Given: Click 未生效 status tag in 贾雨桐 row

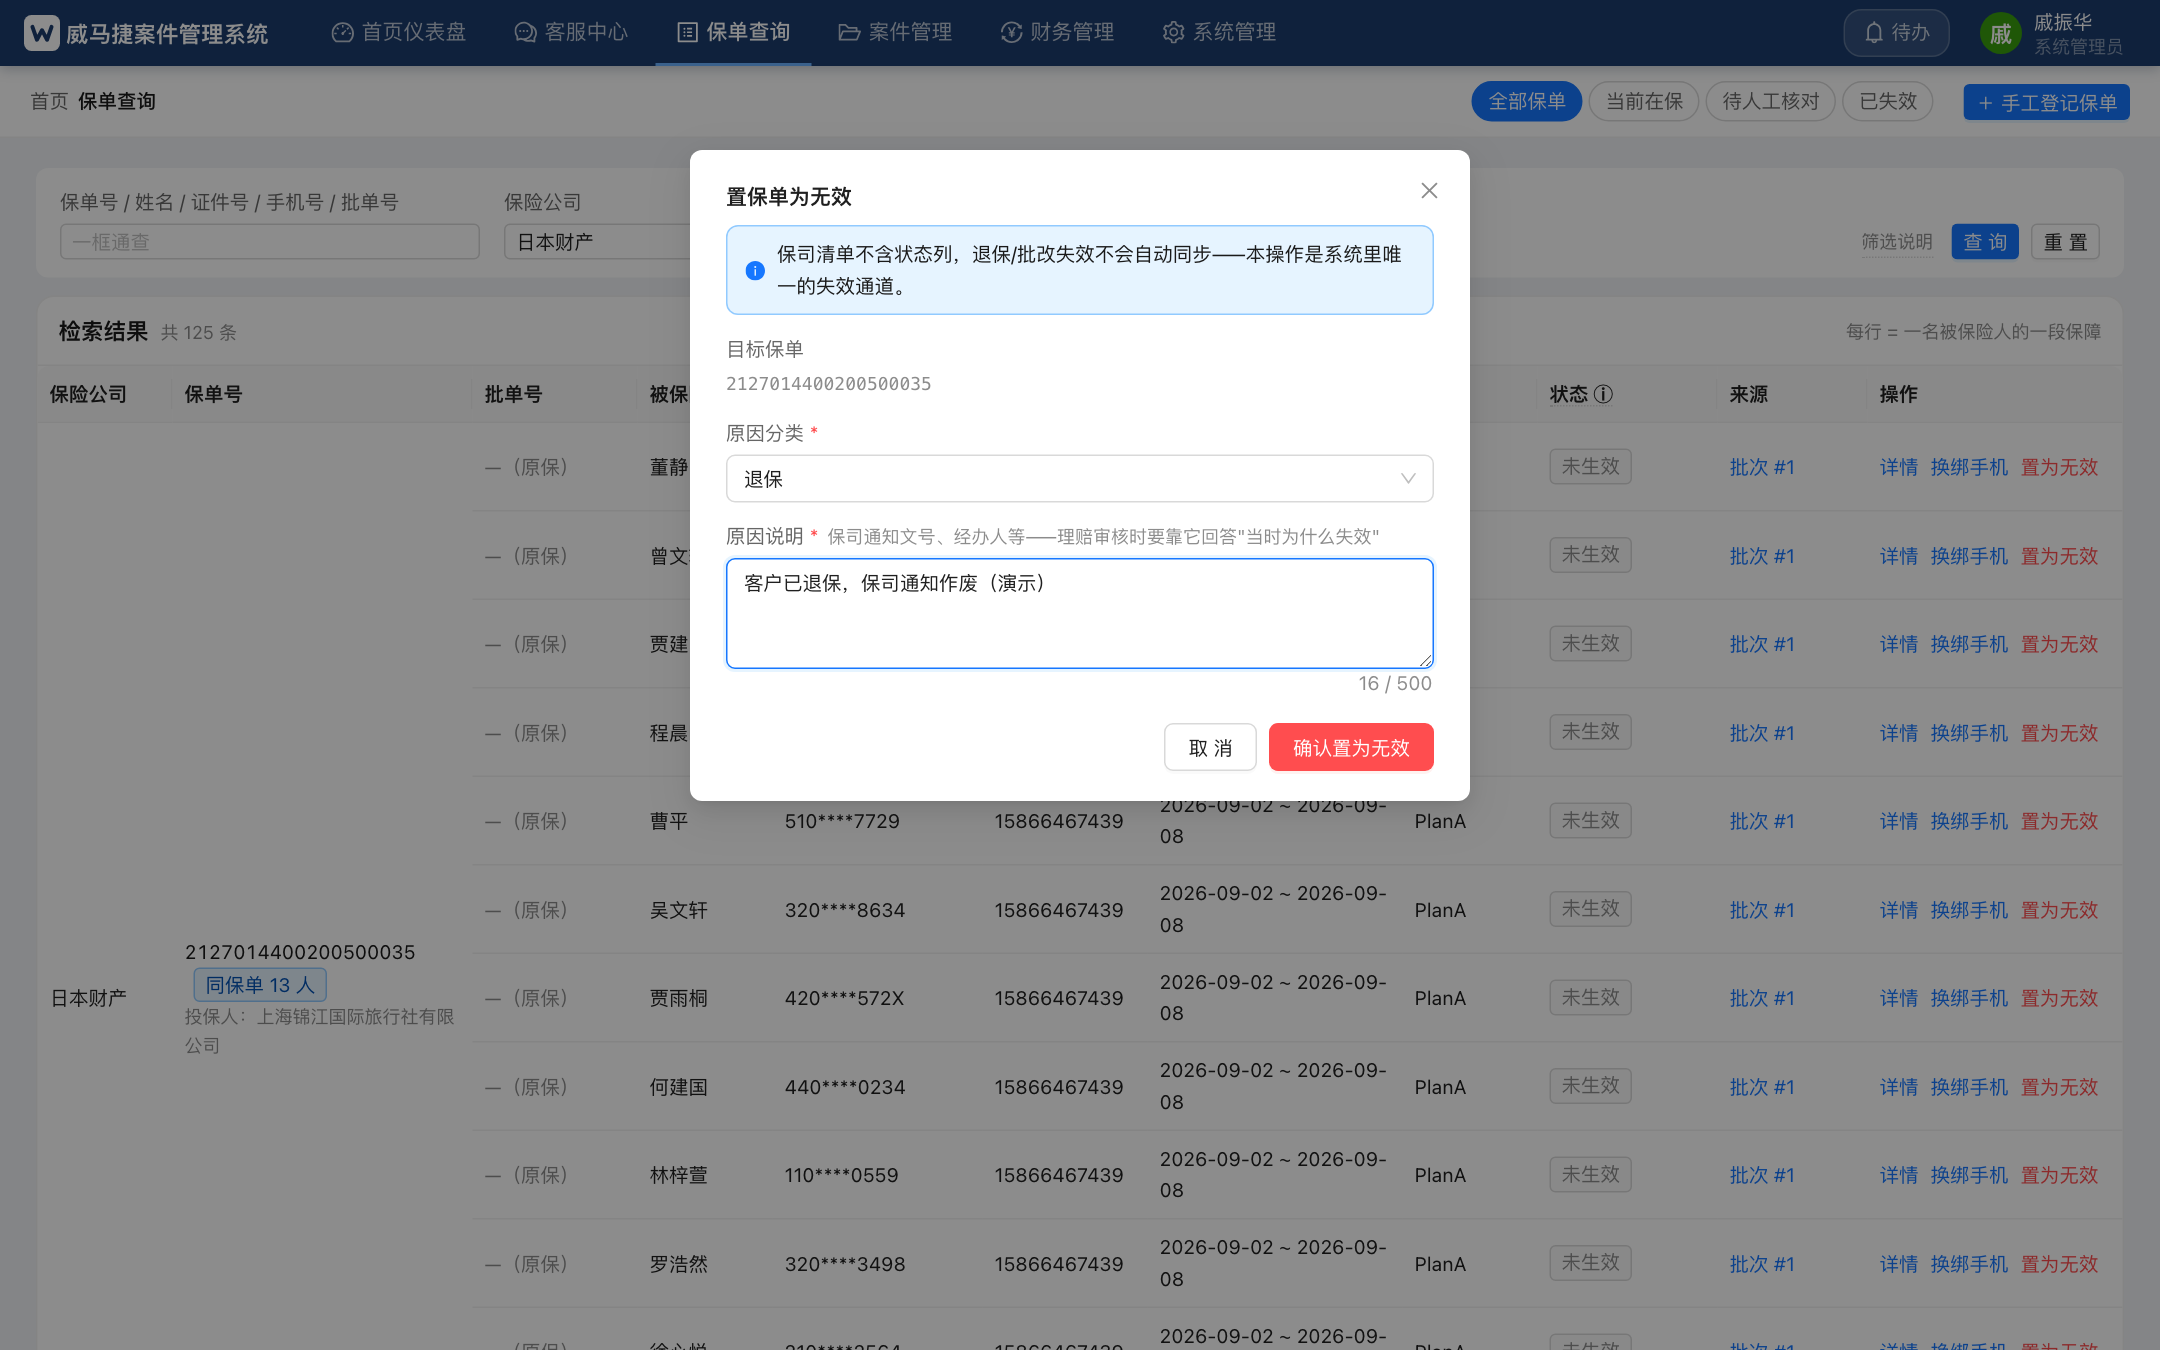Looking at the screenshot, I should [1590, 997].
